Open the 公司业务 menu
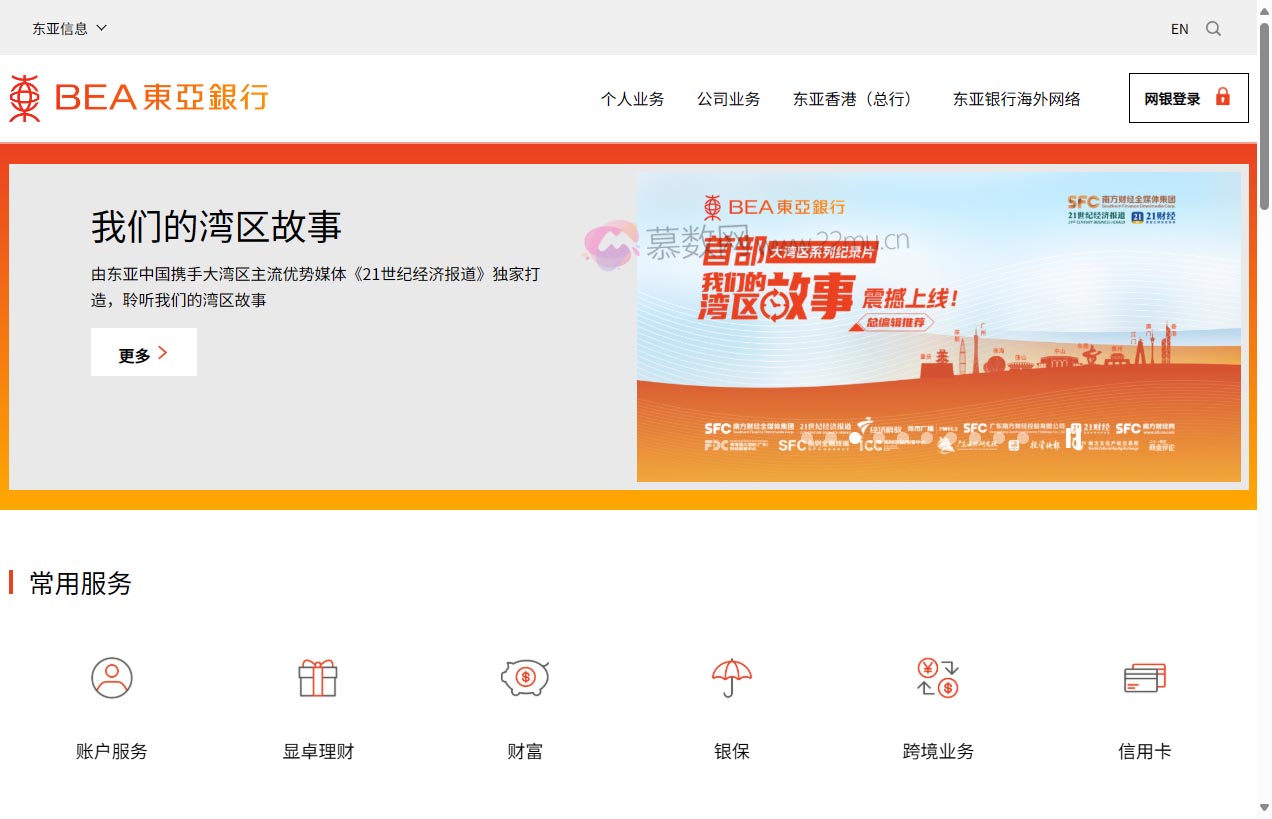Image resolution: width=1272 pixels, height=819 pixels. (x=729, y=99)
